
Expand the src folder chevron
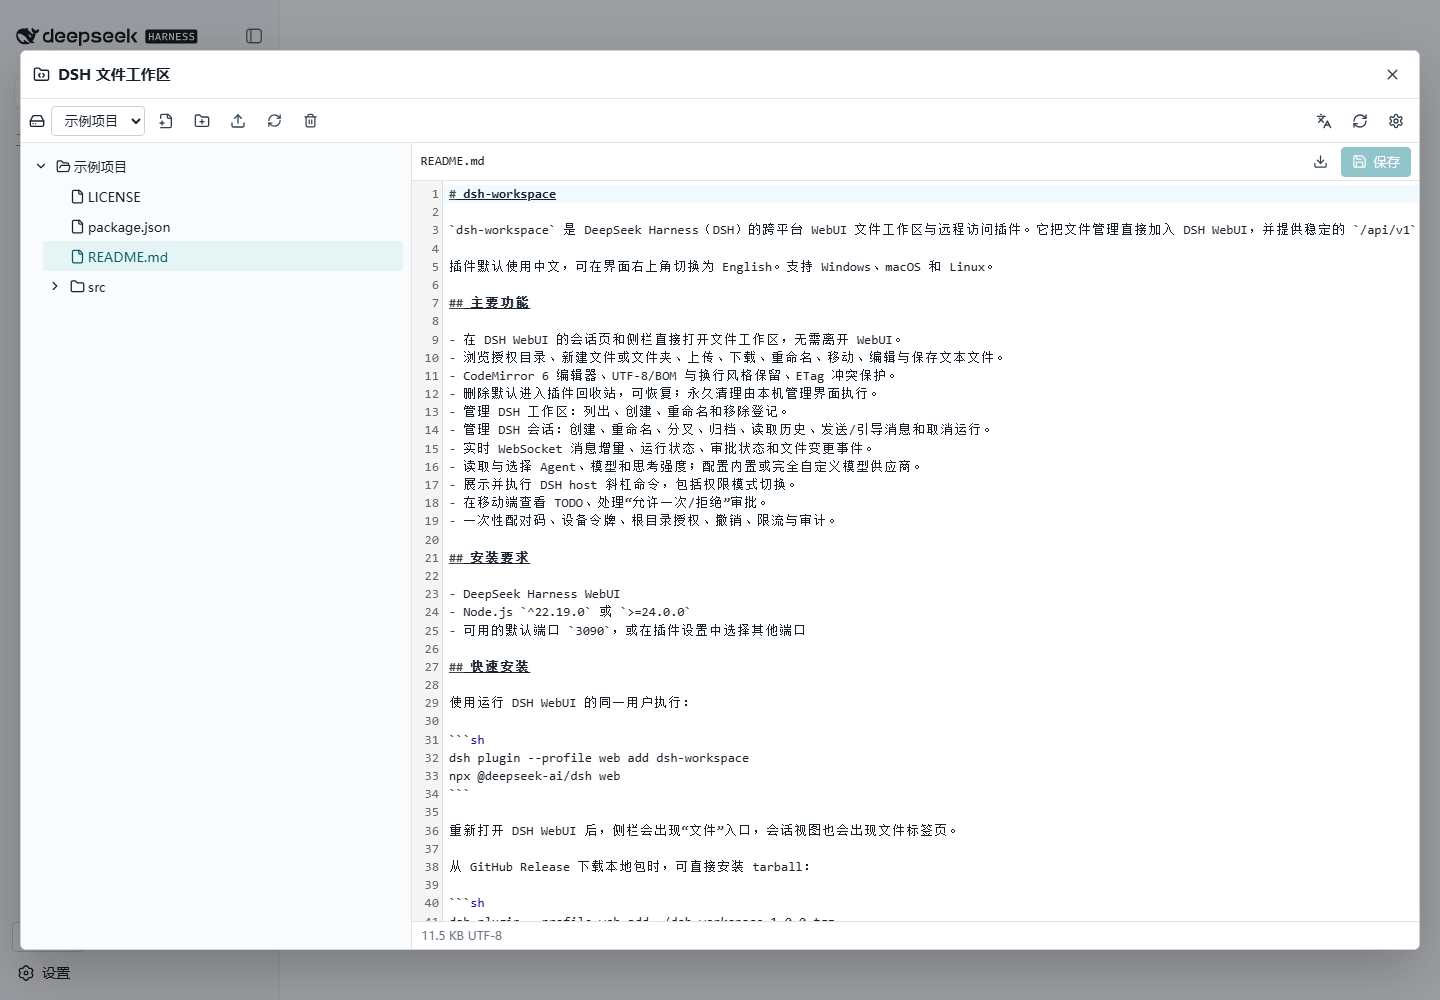(x=55, y=287)
